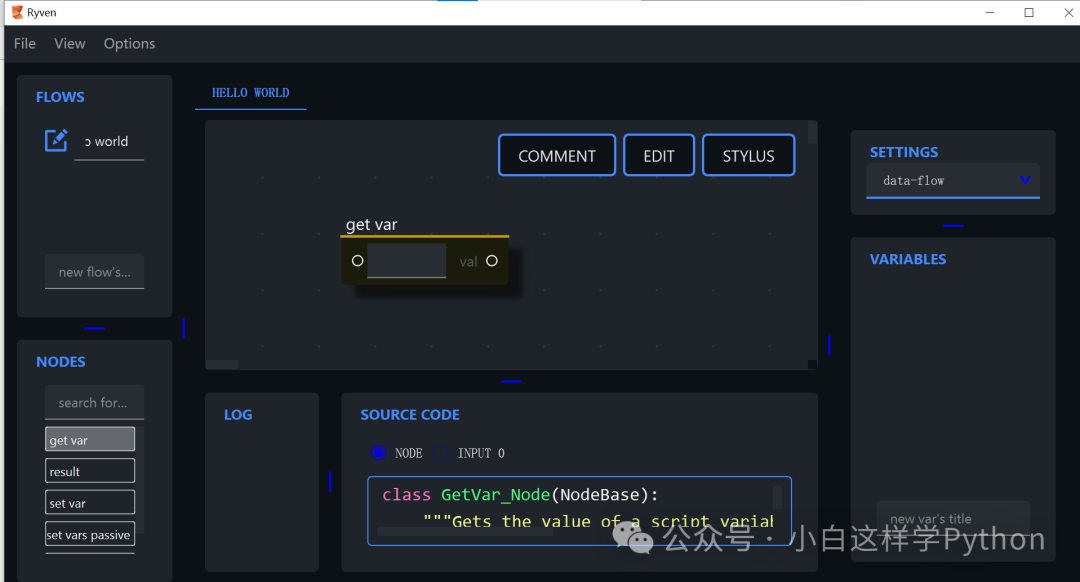1080x582 pixels.
Task: Click the COMMENT button
Action: click(x=557, y=156)
